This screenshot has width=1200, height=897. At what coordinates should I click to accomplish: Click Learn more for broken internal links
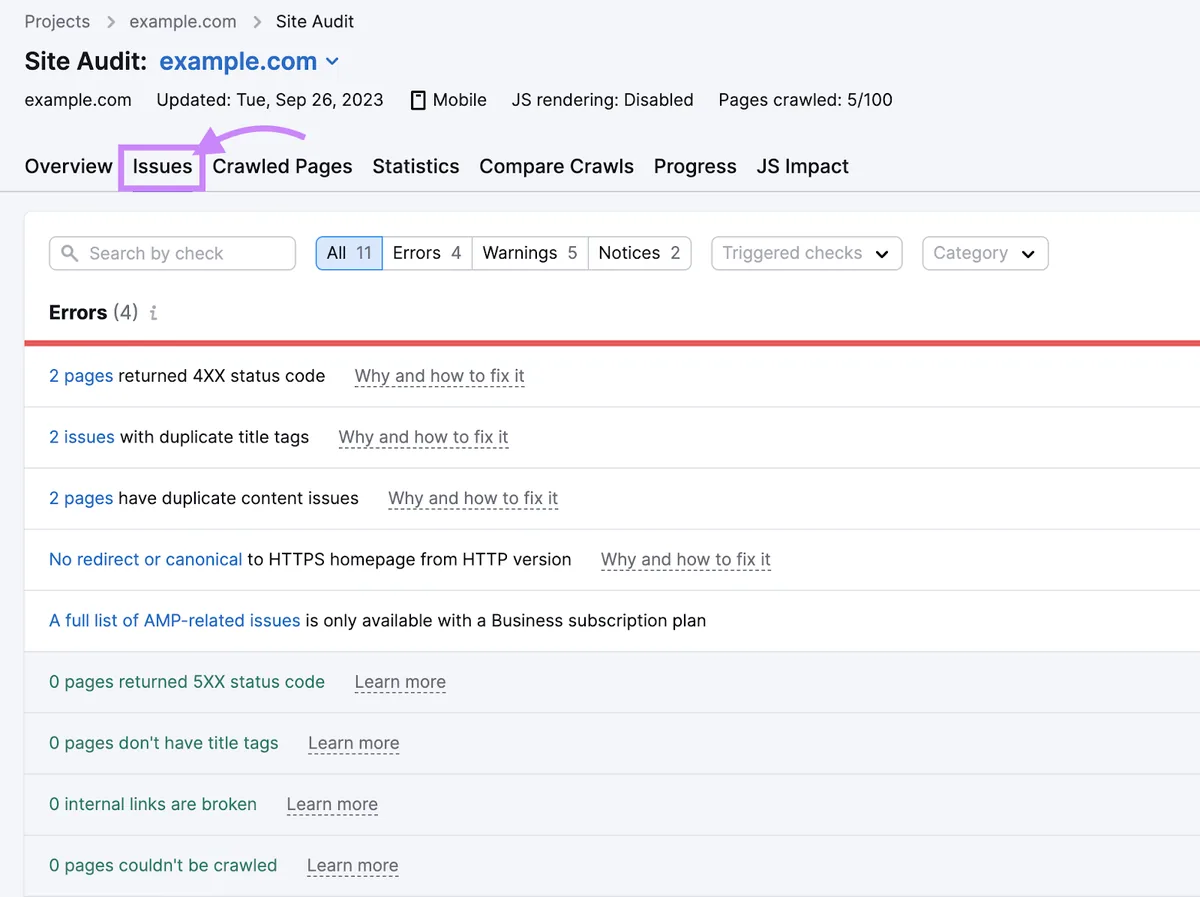332,804
